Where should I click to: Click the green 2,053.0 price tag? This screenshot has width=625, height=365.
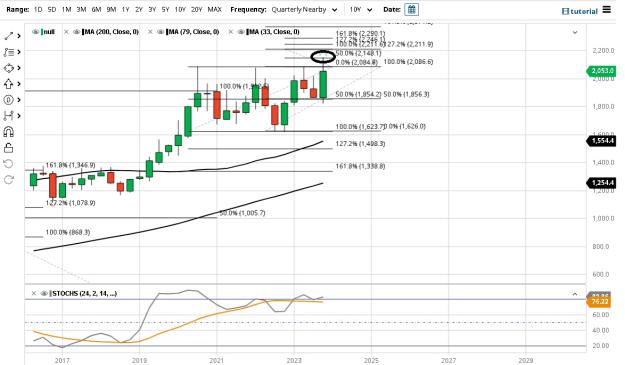click(x=601, y=71)
